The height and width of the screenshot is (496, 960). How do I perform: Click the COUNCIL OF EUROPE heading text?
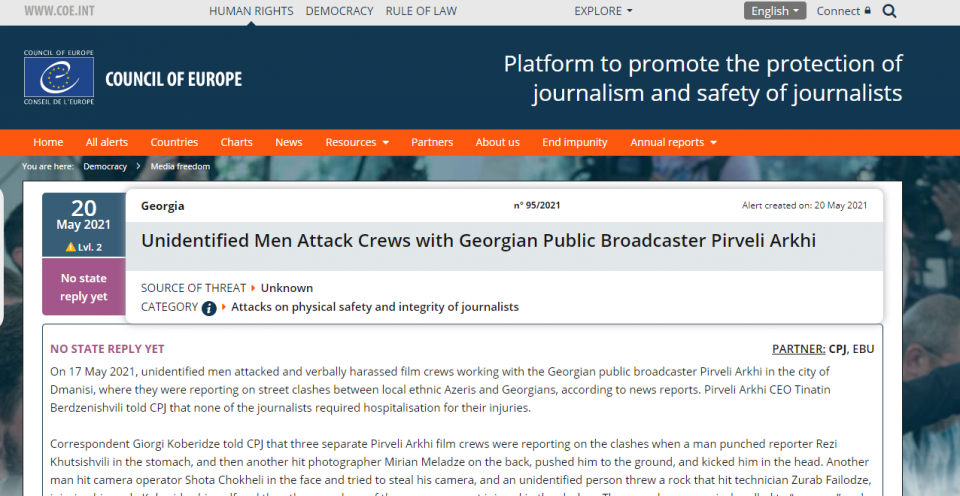[x=173, y=79]
